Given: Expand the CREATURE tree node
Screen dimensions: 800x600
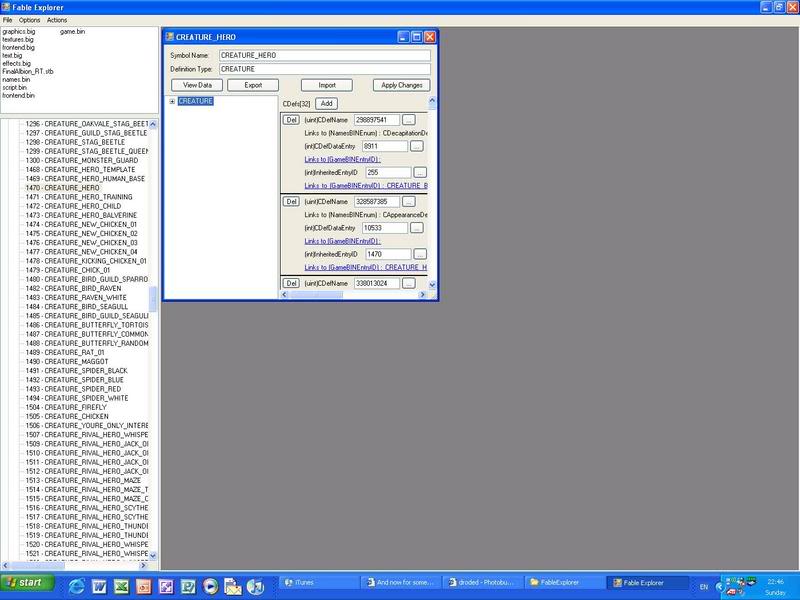Looking at the screenshot, I should 172,101.
